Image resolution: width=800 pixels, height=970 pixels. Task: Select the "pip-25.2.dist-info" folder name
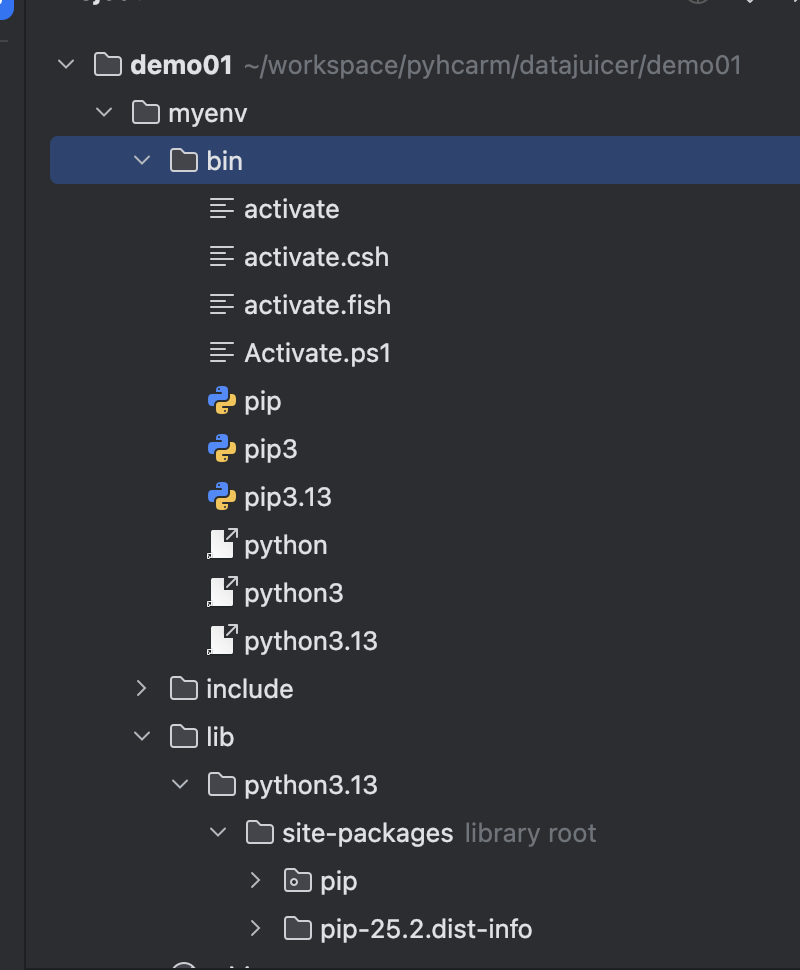(426, 929)
